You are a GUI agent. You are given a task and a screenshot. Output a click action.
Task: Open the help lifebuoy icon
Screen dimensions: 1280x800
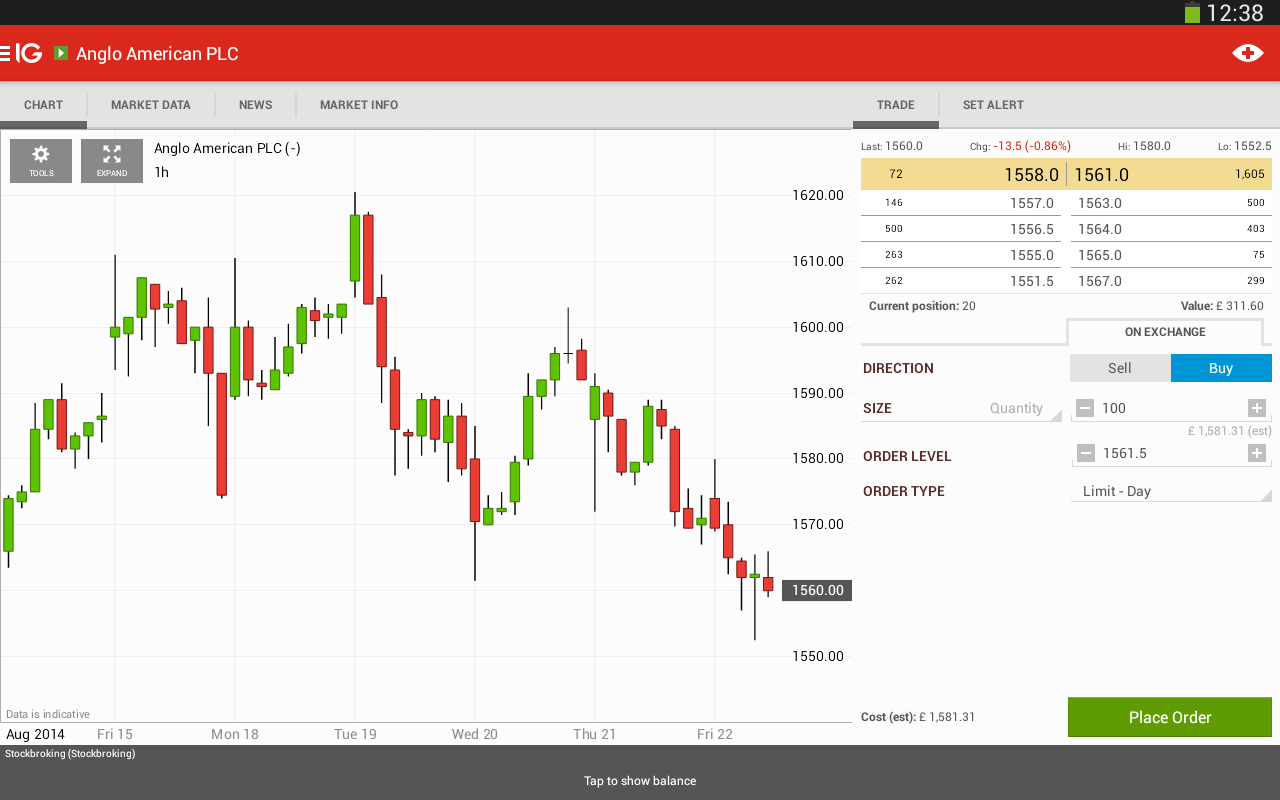(1247, 53)
